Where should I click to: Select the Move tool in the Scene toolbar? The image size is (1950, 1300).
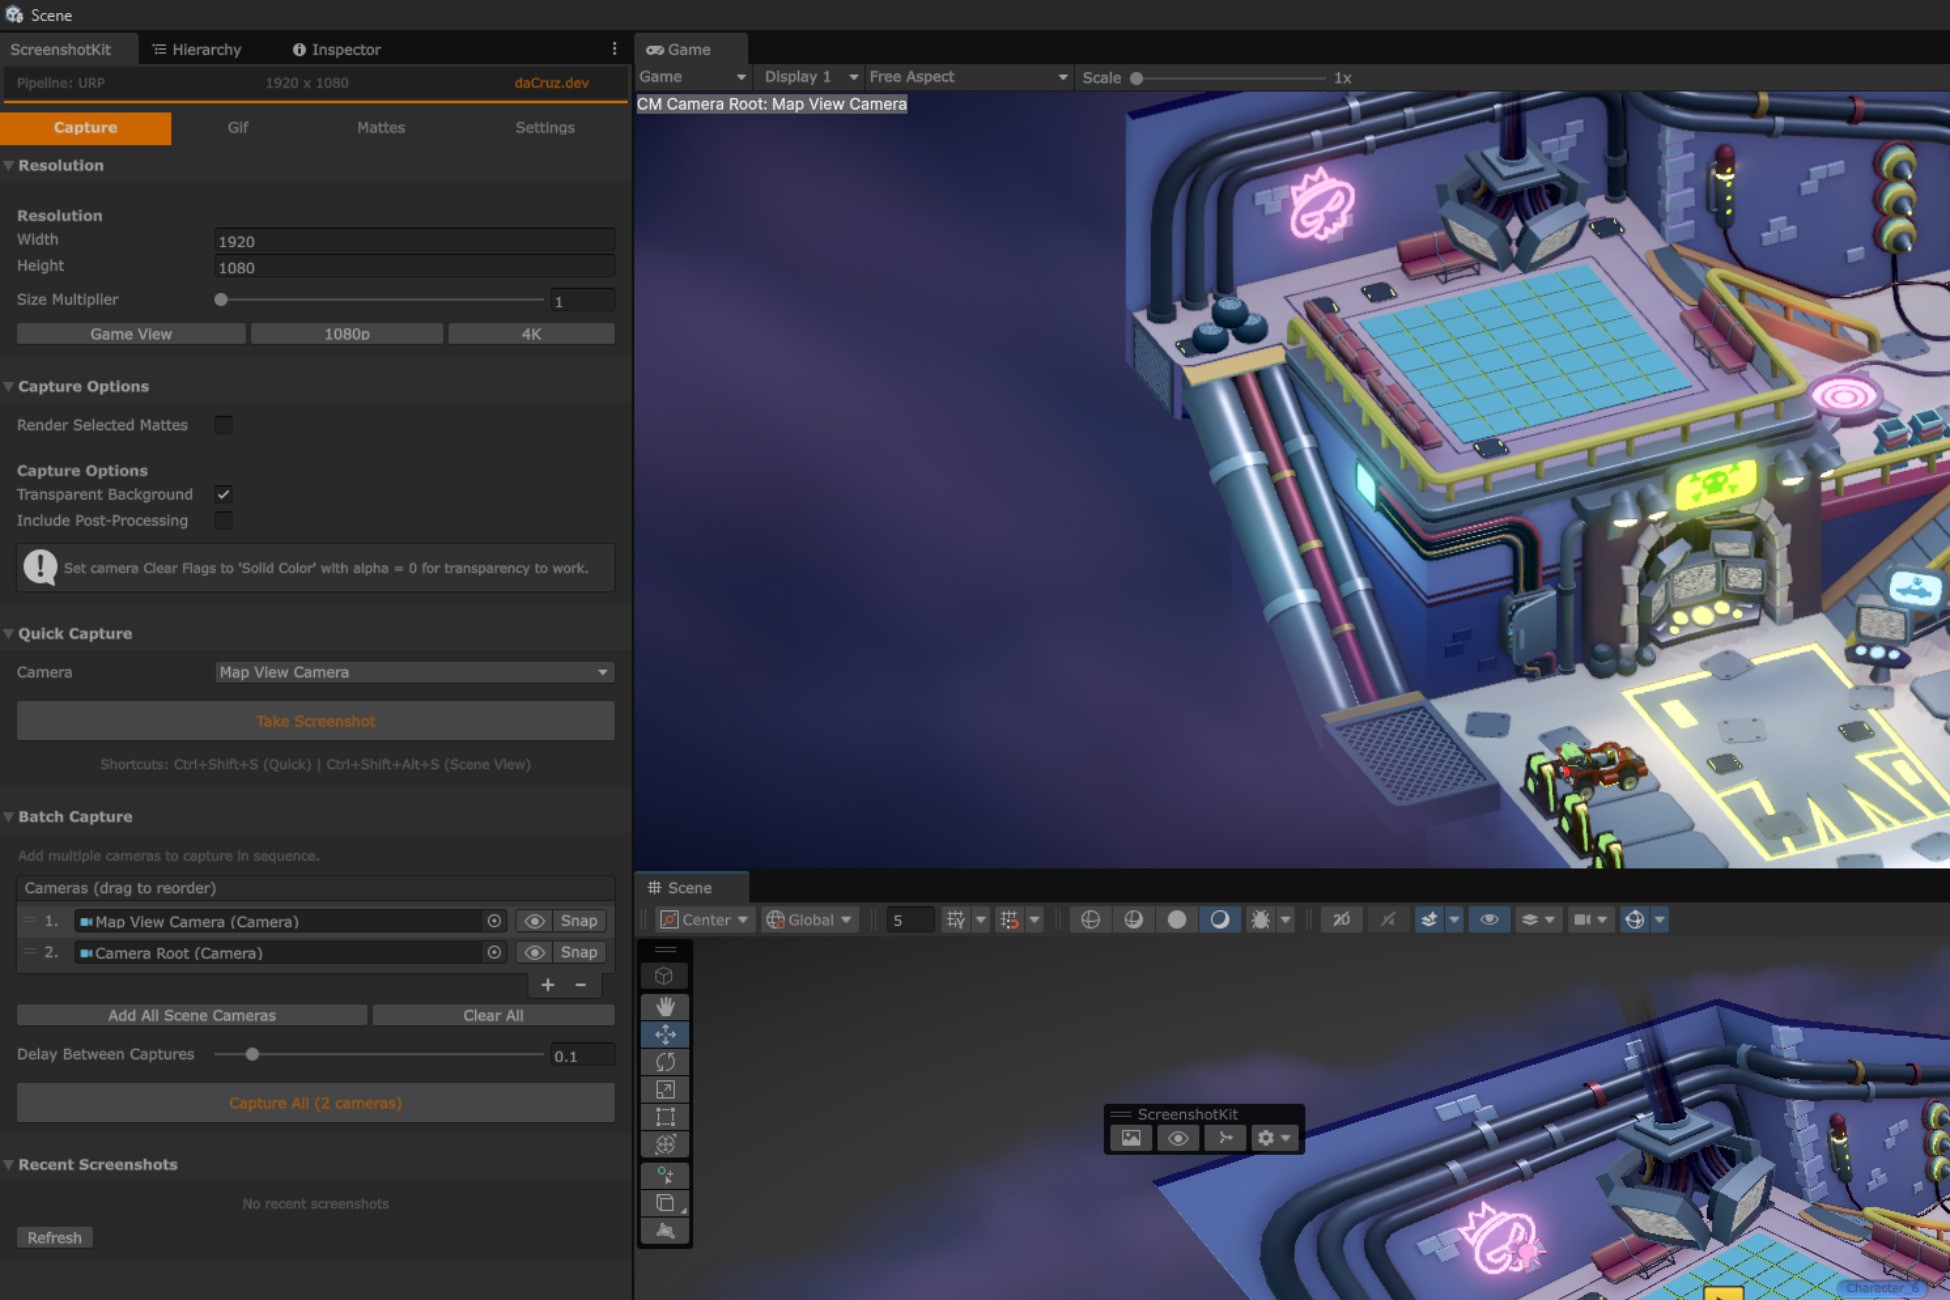665,1034
